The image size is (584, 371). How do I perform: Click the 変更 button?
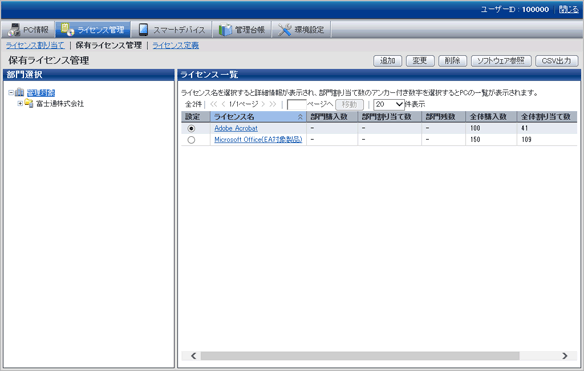[420, 61]
